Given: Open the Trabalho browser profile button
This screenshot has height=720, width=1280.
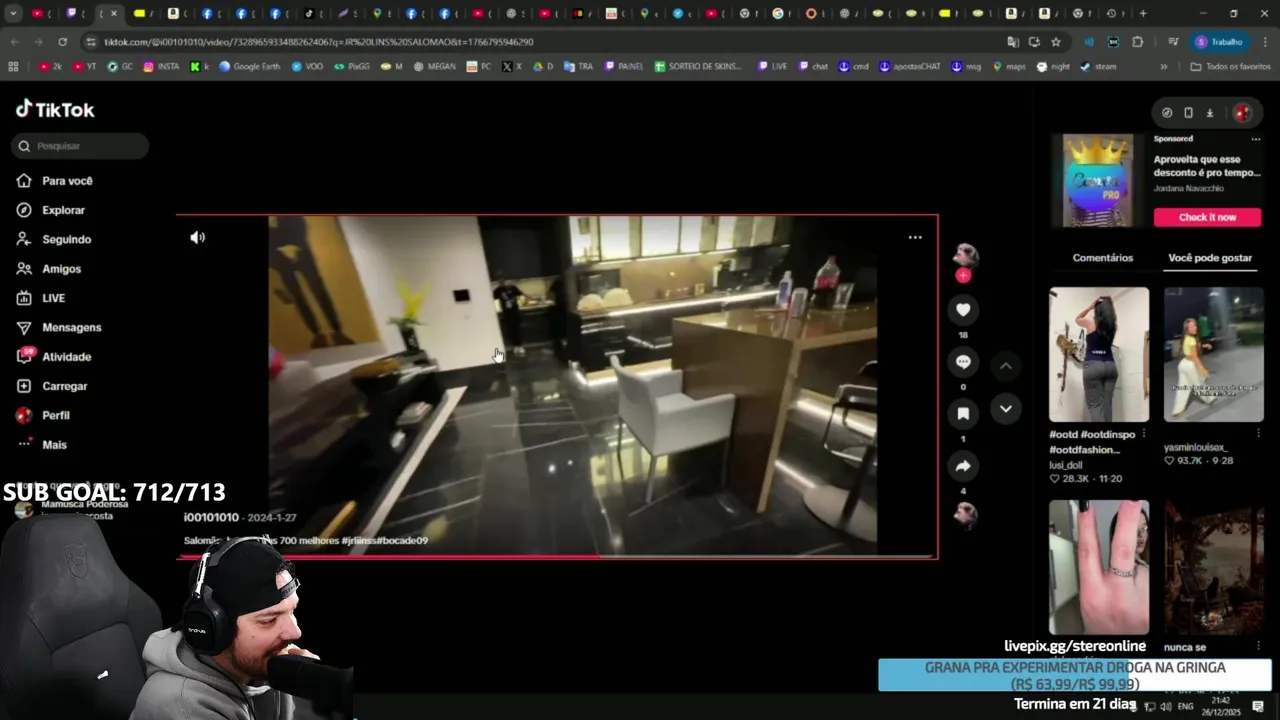Looking at the screenshot, I should click(x=1220, y=42).
